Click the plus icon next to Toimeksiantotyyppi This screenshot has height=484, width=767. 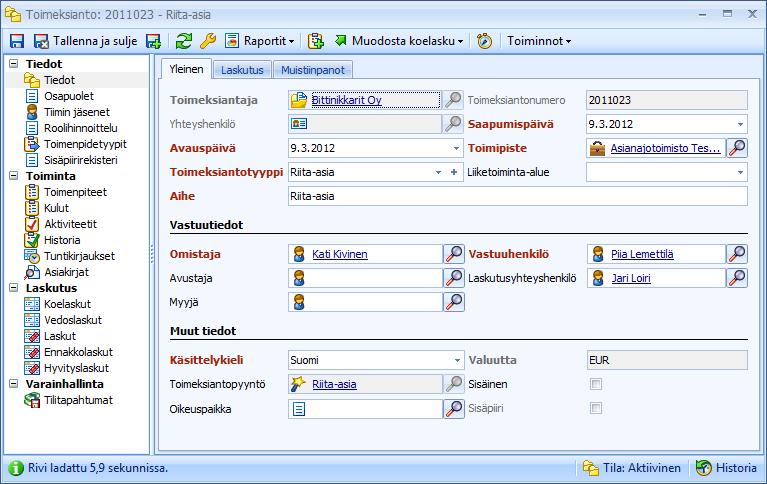454,172
